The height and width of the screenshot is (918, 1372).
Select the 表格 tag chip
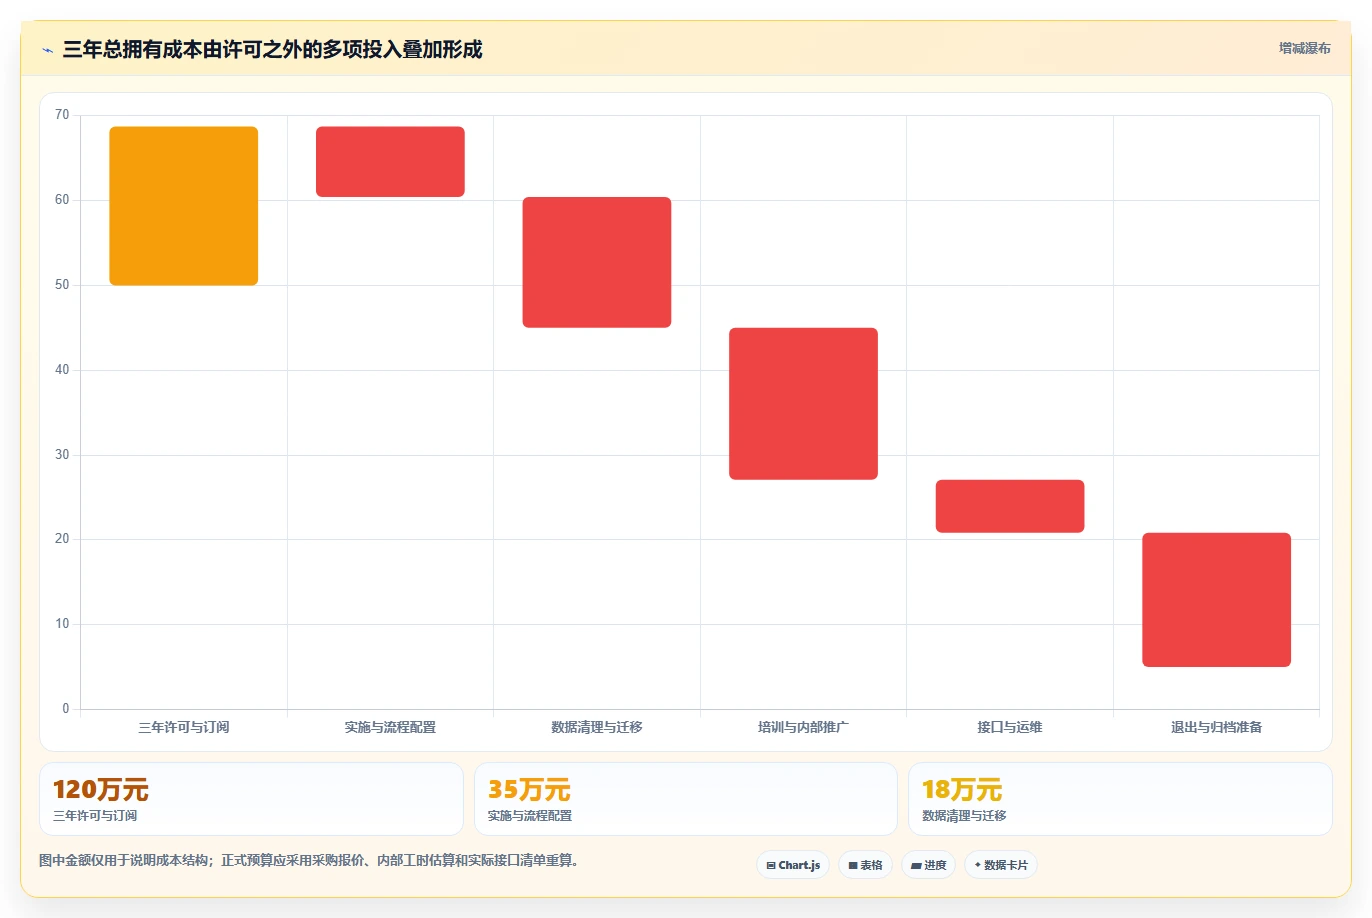(x=865, y=865)
